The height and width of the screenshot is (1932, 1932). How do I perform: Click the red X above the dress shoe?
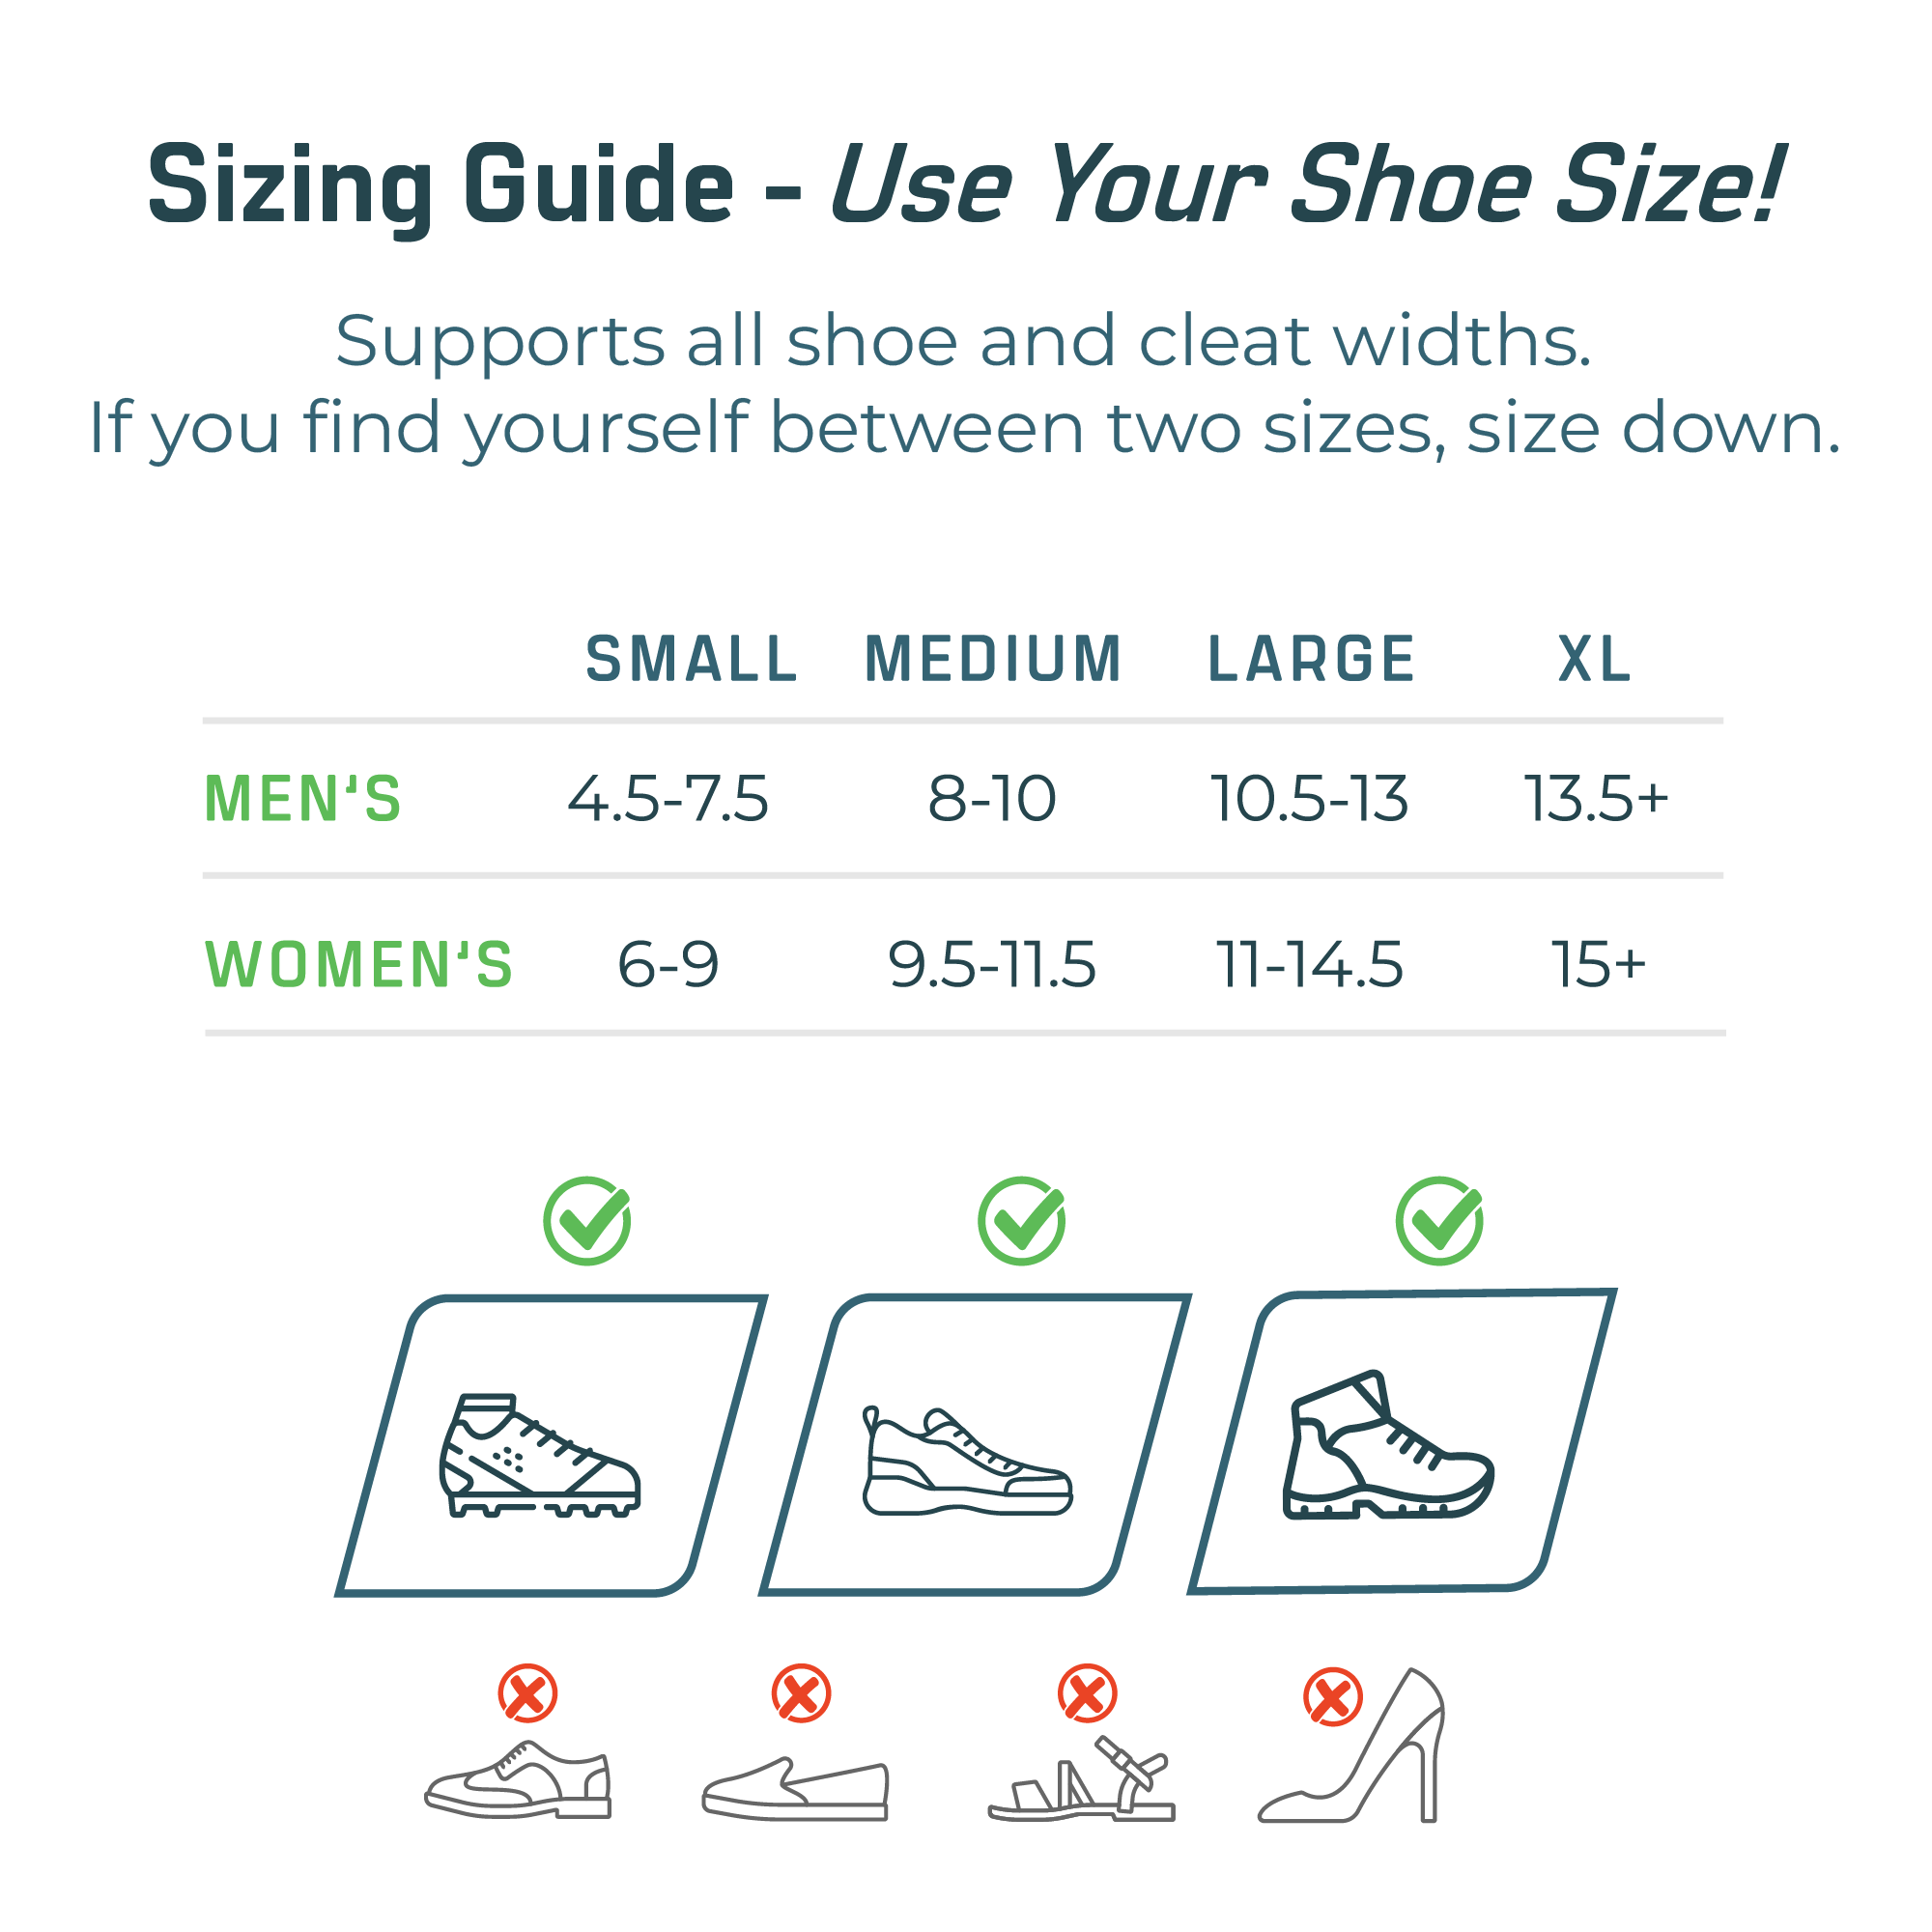528,1694
